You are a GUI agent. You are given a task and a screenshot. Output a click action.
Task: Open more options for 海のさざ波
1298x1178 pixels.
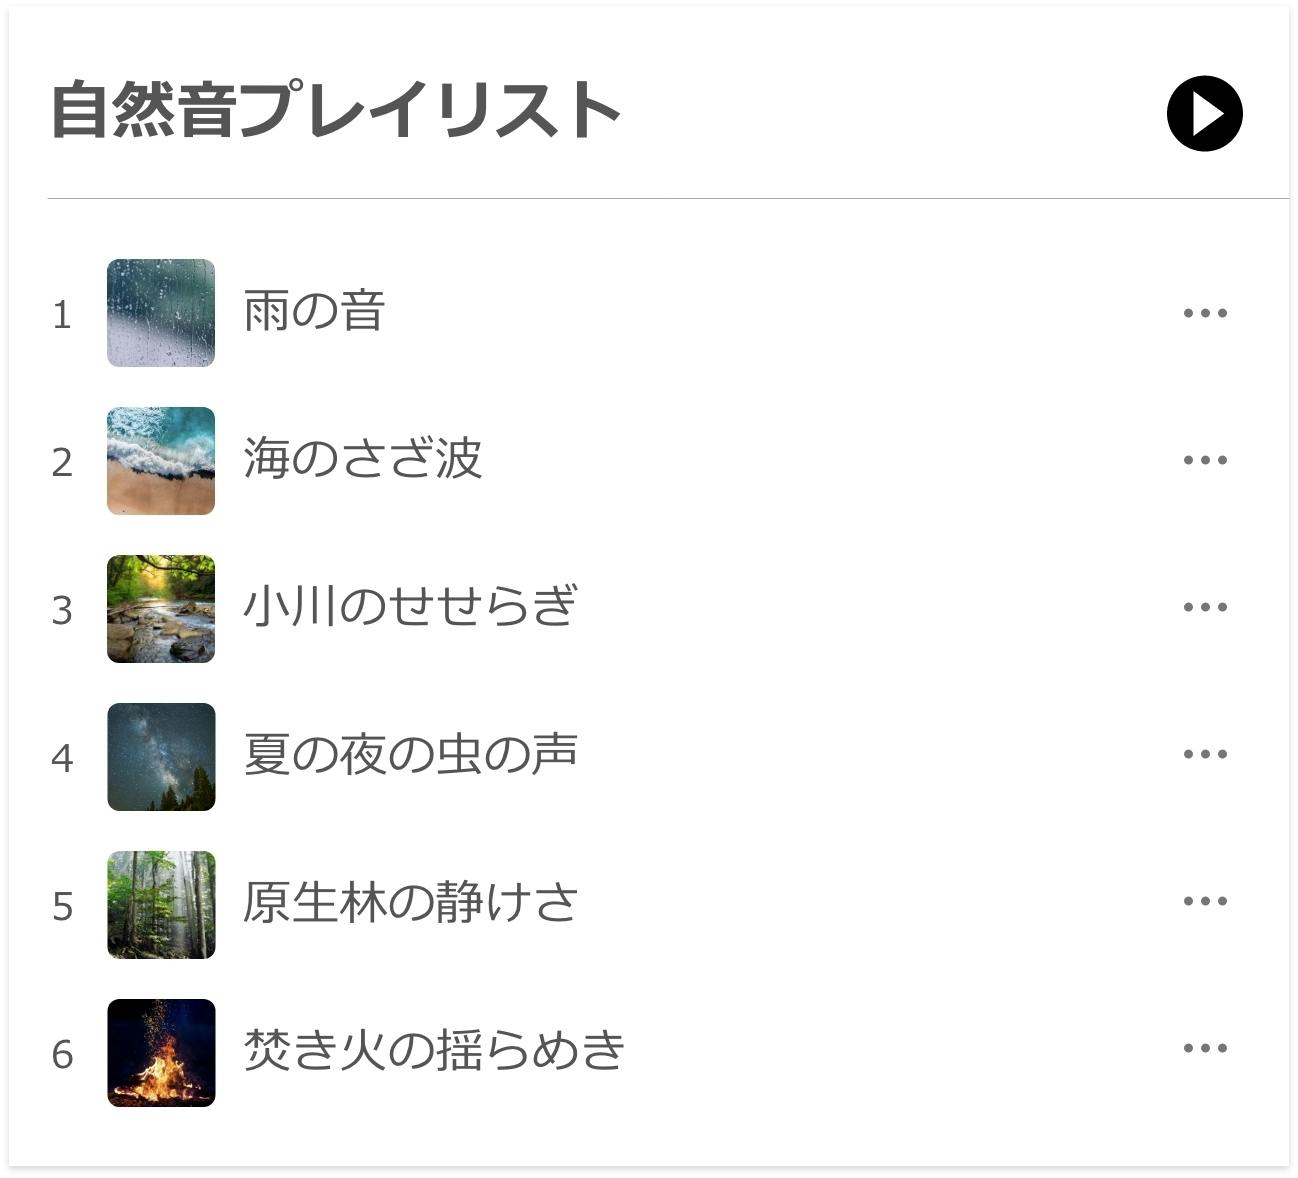point(1204,460)
